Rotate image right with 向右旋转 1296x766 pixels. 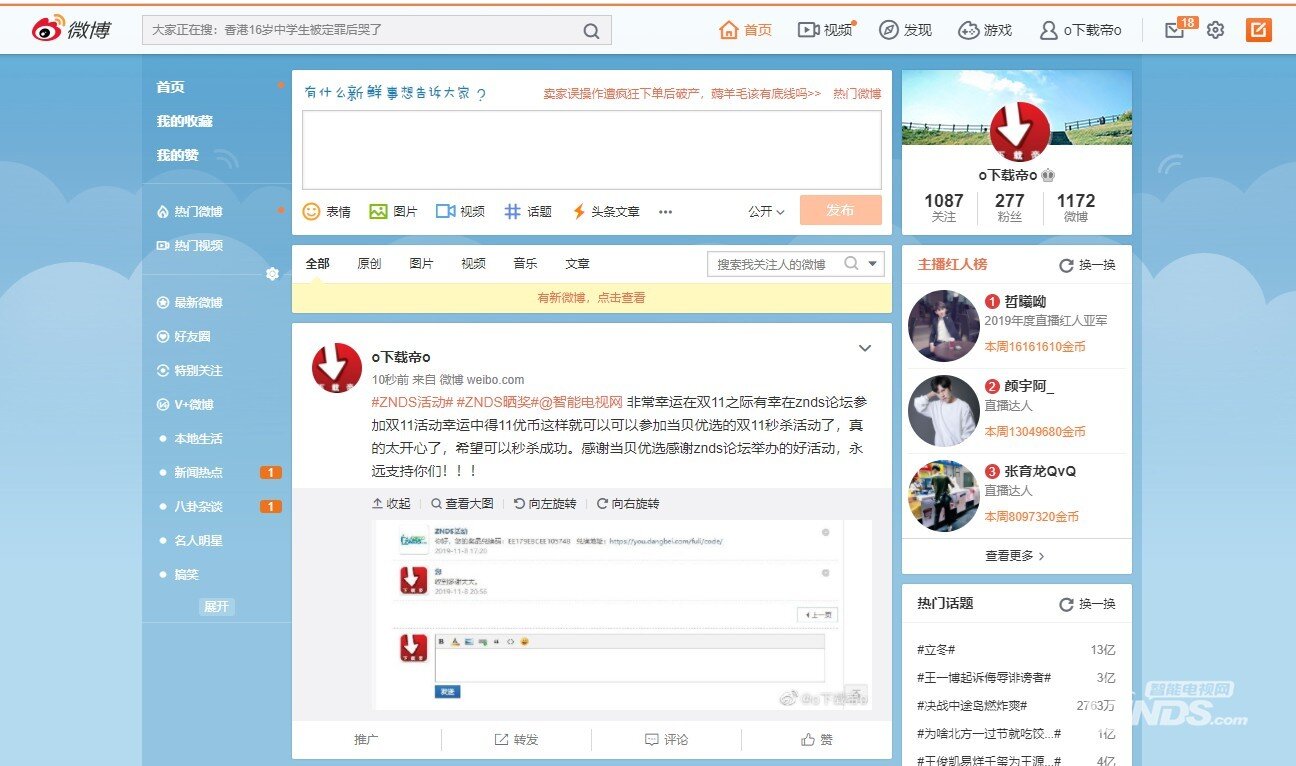point(628,503)
